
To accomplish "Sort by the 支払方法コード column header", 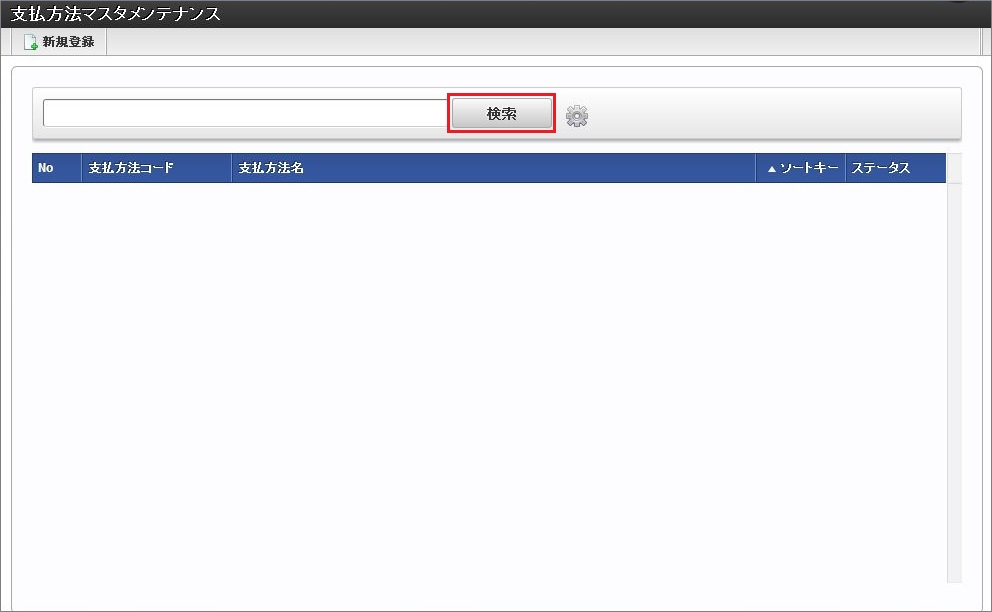I will [x=156, y=168].
